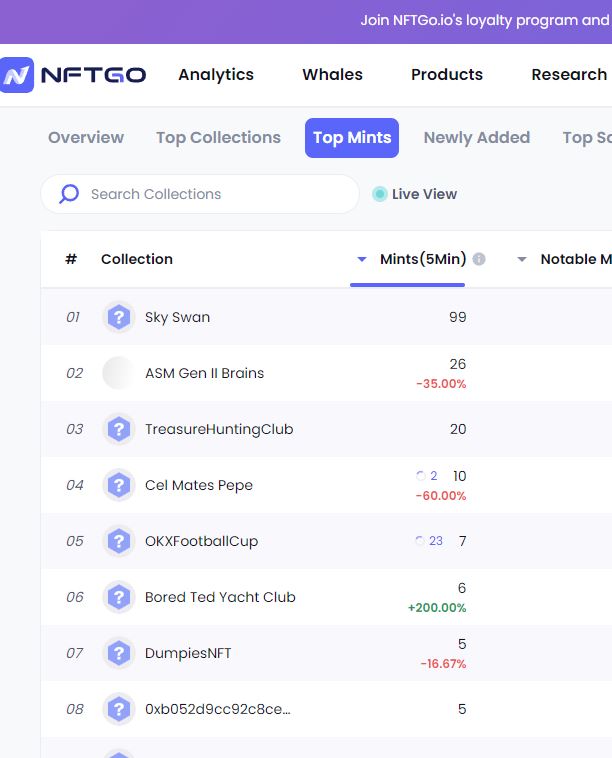Open the 0xb052d9cc92c8ce... collection
This screenshot has width=612, height=758.
pyautogui.click(x=218, y=709)
